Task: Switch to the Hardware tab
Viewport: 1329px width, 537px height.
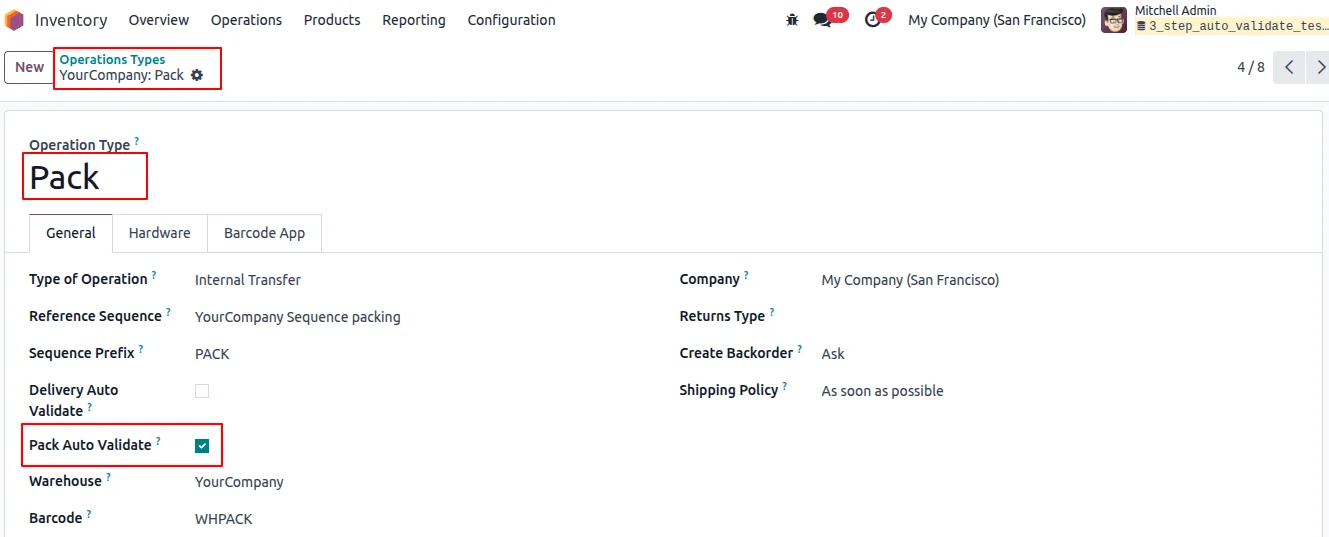Action: coord(159,233)
